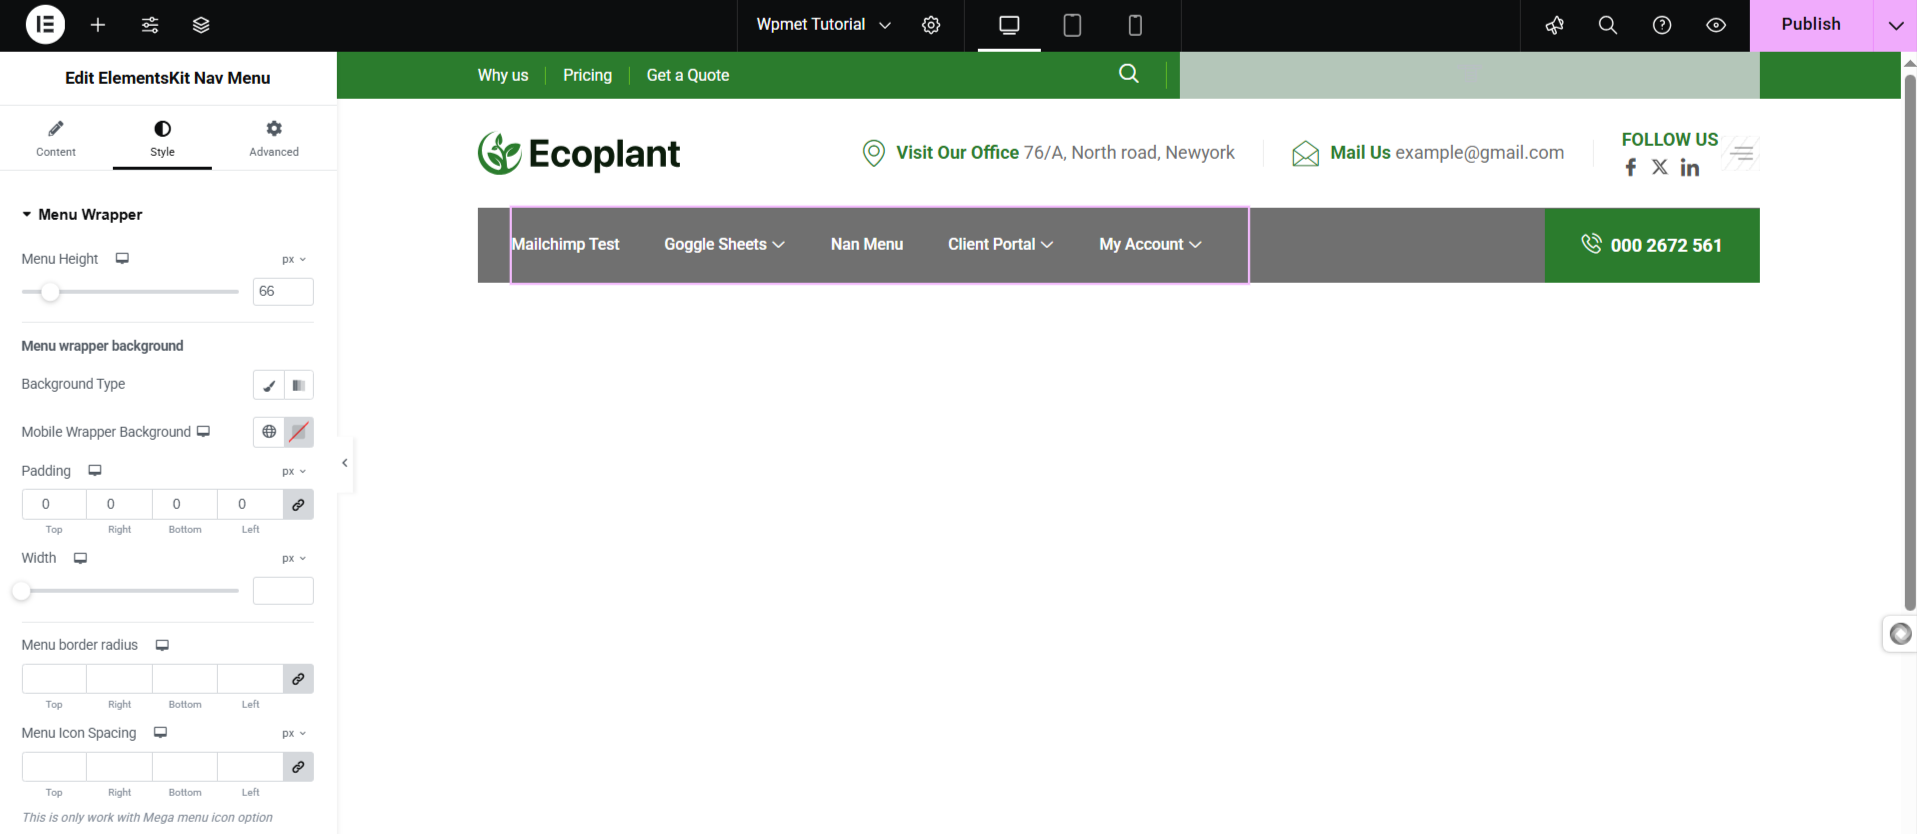
Task: Switch to the Advanced tab
Action: point(274,138)
